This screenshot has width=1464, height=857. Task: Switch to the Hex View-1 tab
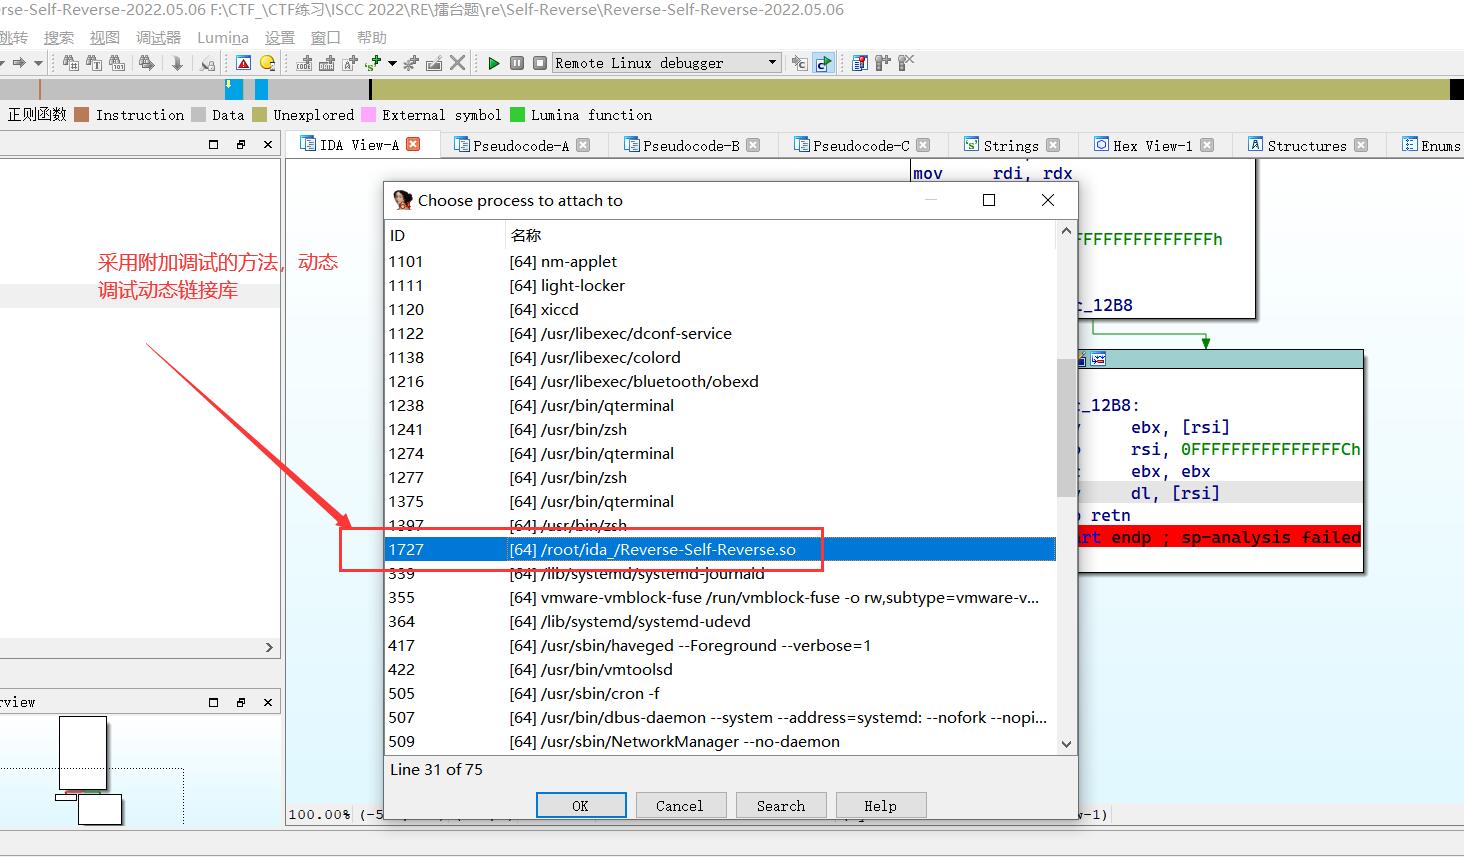(x=1153, y=145)
